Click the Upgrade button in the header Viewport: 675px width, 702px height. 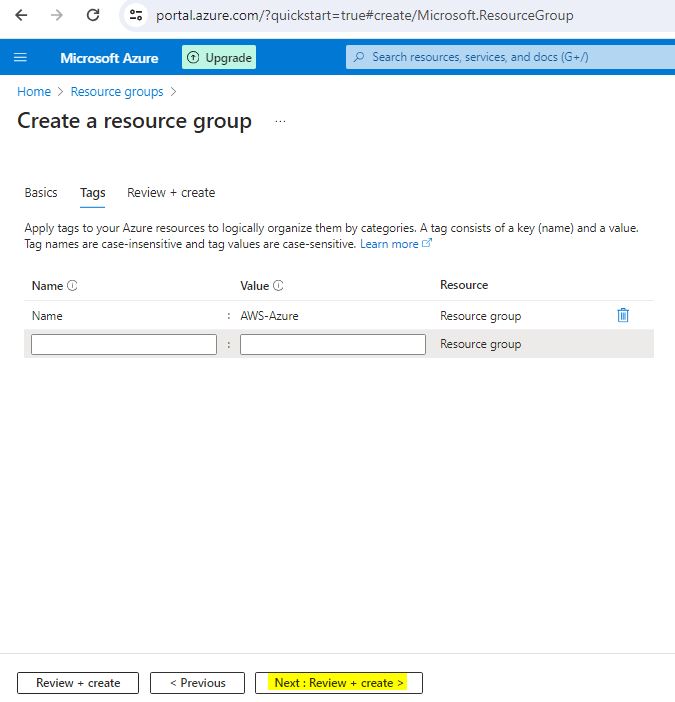point(219,58)
